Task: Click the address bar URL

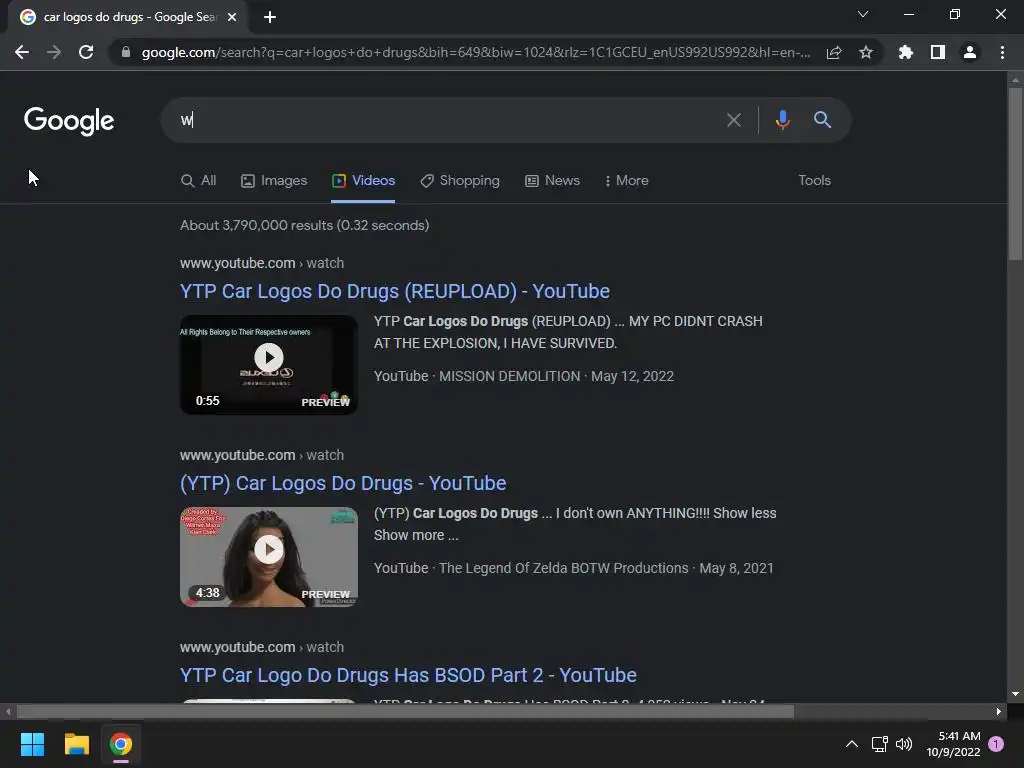Action: (x=475, y=52)
